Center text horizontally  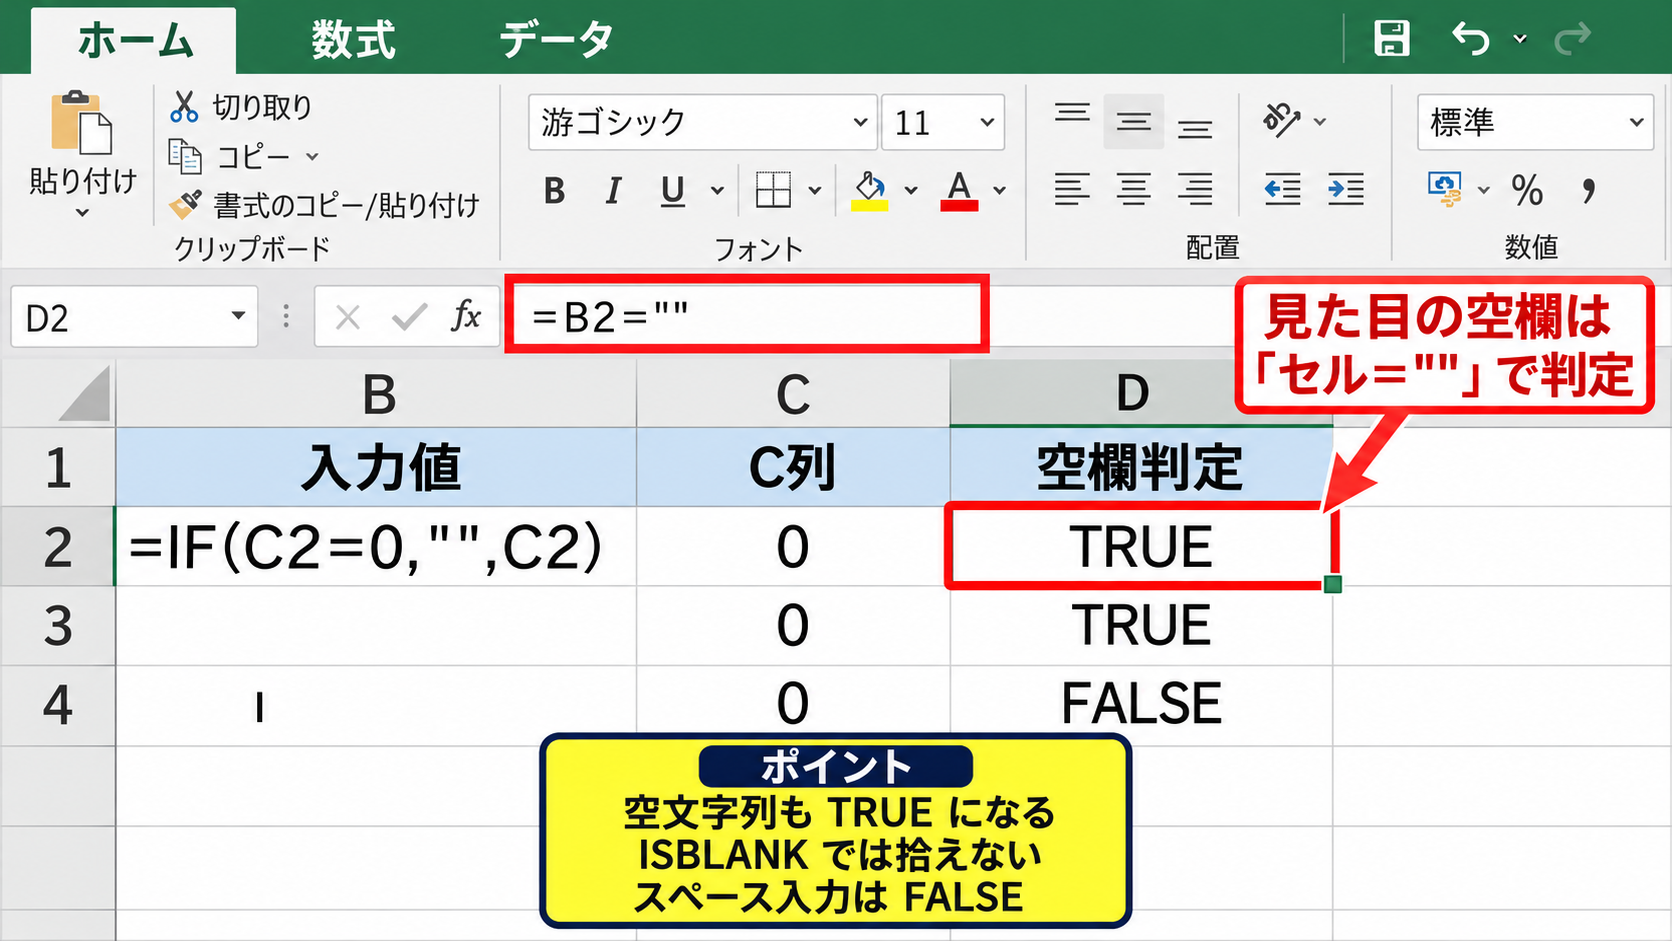(1133, 189)
